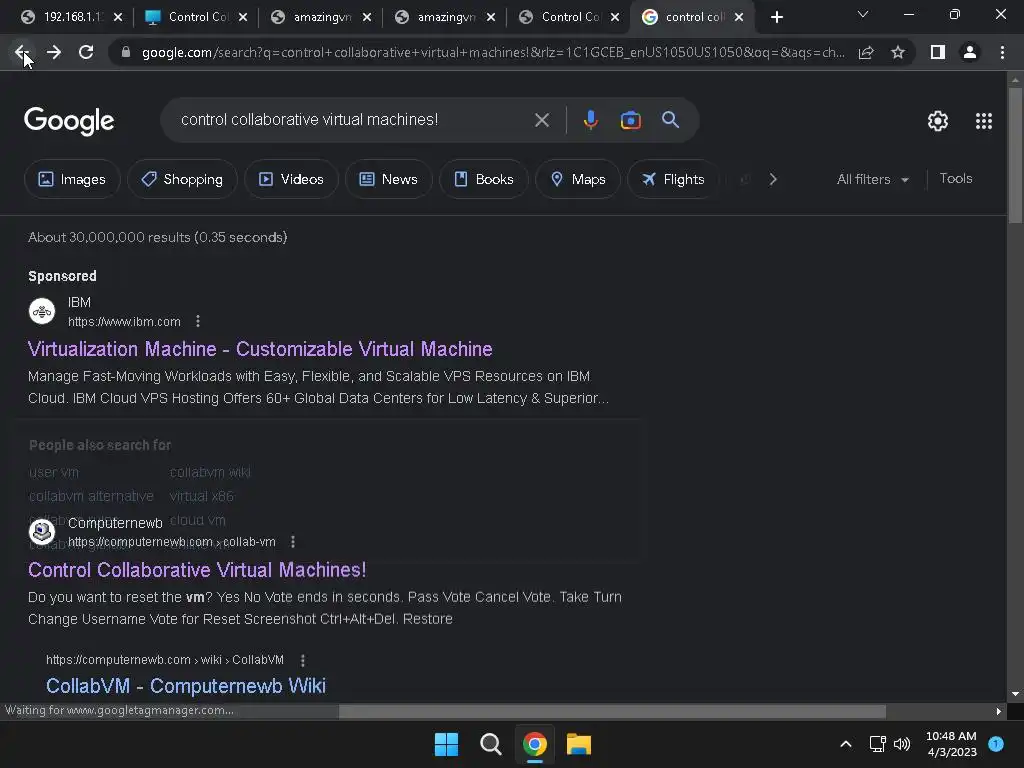Screen dimensions: 1024x768
Task: Open Windows taskbar search
Action: pyautogui.click(x=490, y=744)
